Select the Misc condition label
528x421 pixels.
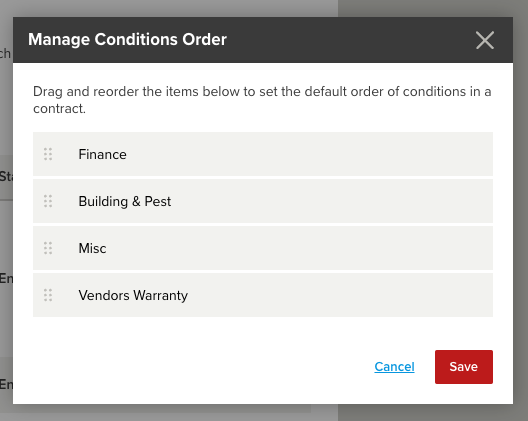[x=92, y=248]
